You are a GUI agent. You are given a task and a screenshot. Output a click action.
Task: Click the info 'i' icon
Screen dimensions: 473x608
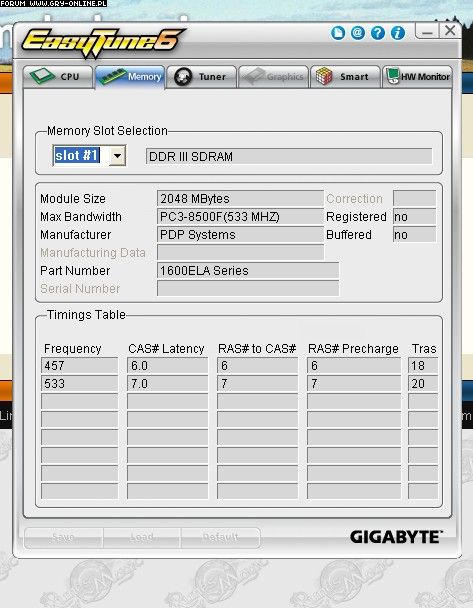398,33
